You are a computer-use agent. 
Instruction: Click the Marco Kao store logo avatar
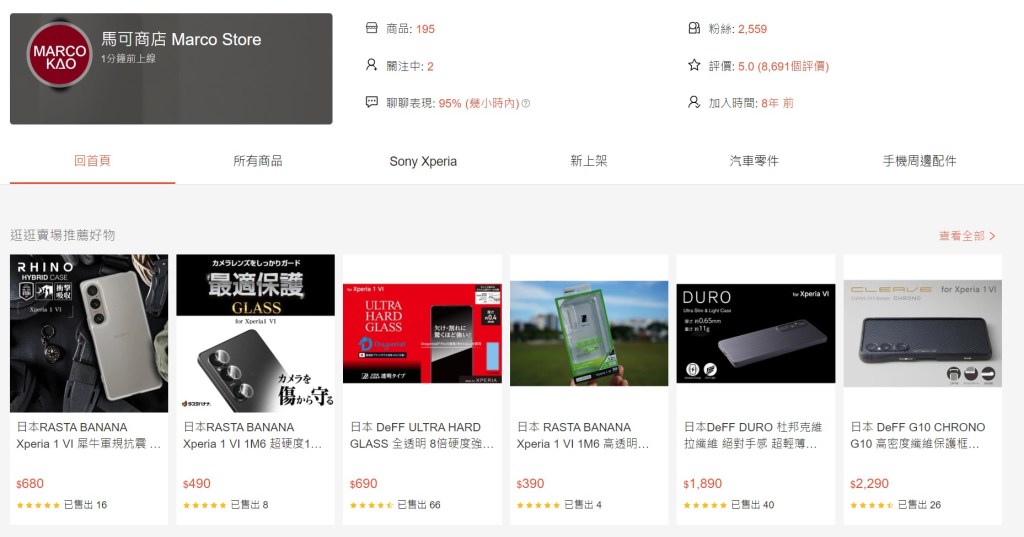click(60, 56)
